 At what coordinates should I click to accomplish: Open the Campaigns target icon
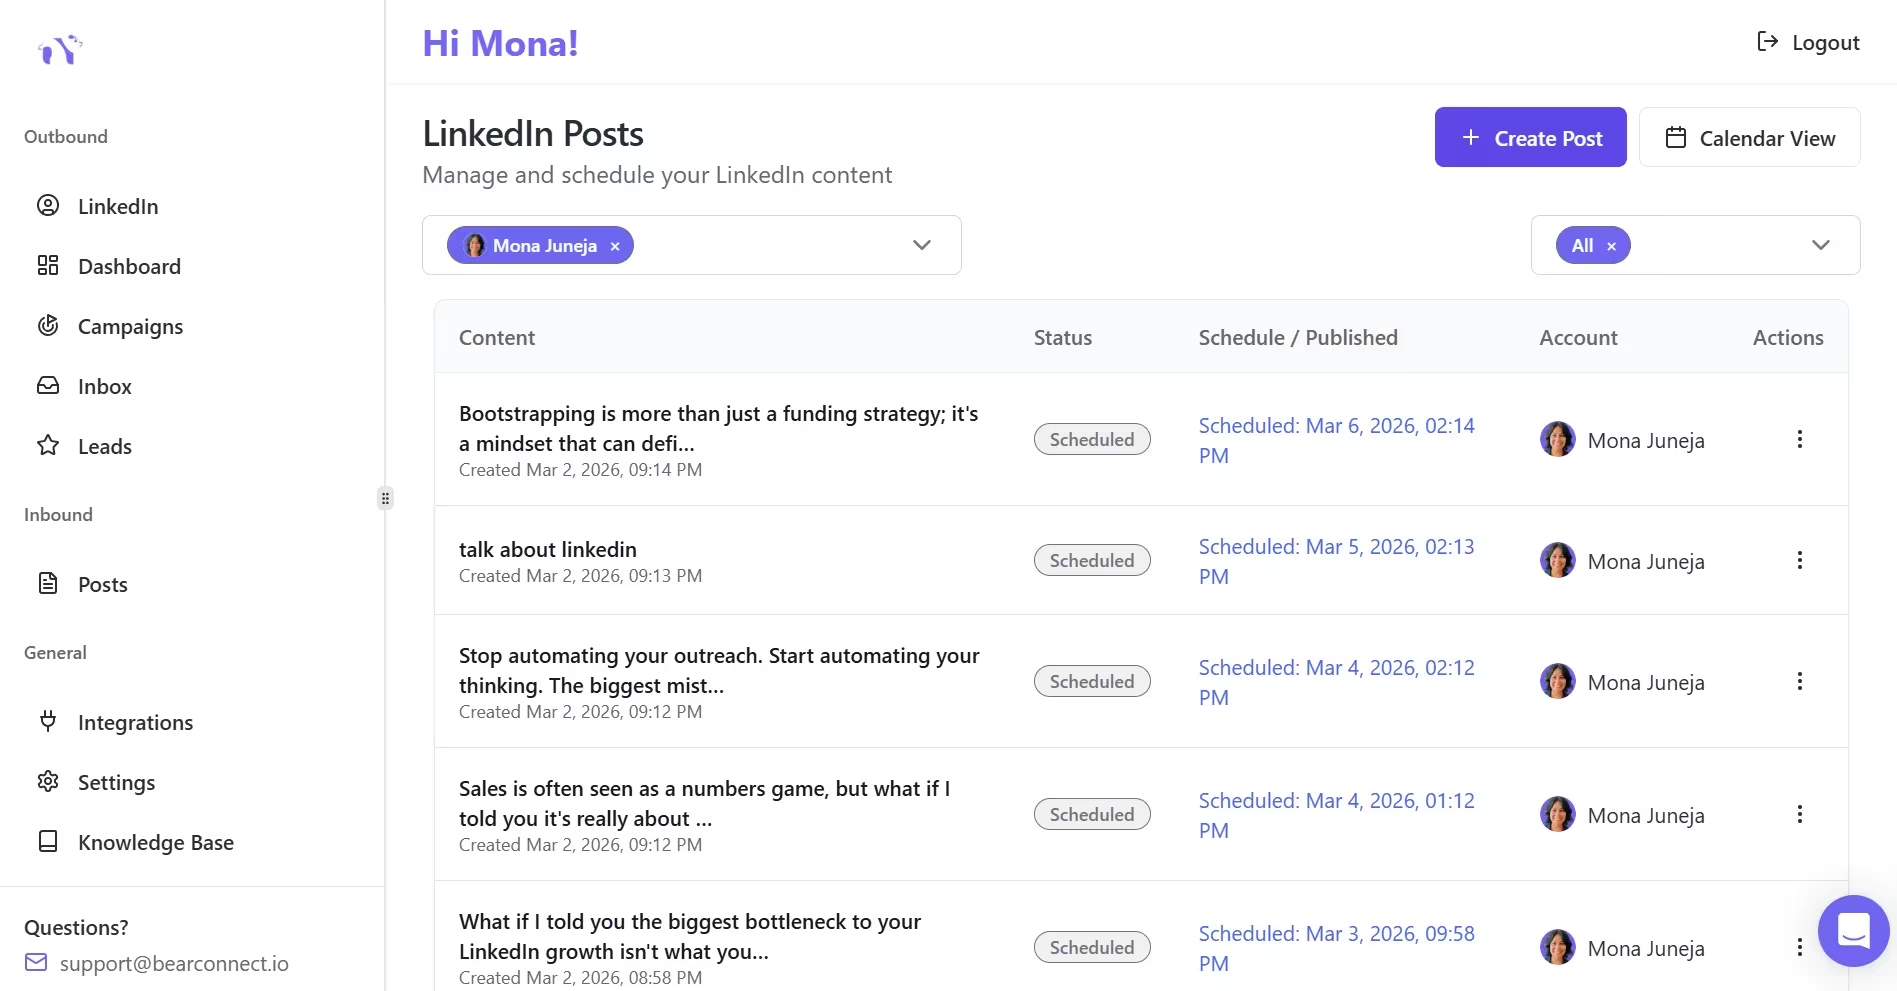tap(48, 326)
